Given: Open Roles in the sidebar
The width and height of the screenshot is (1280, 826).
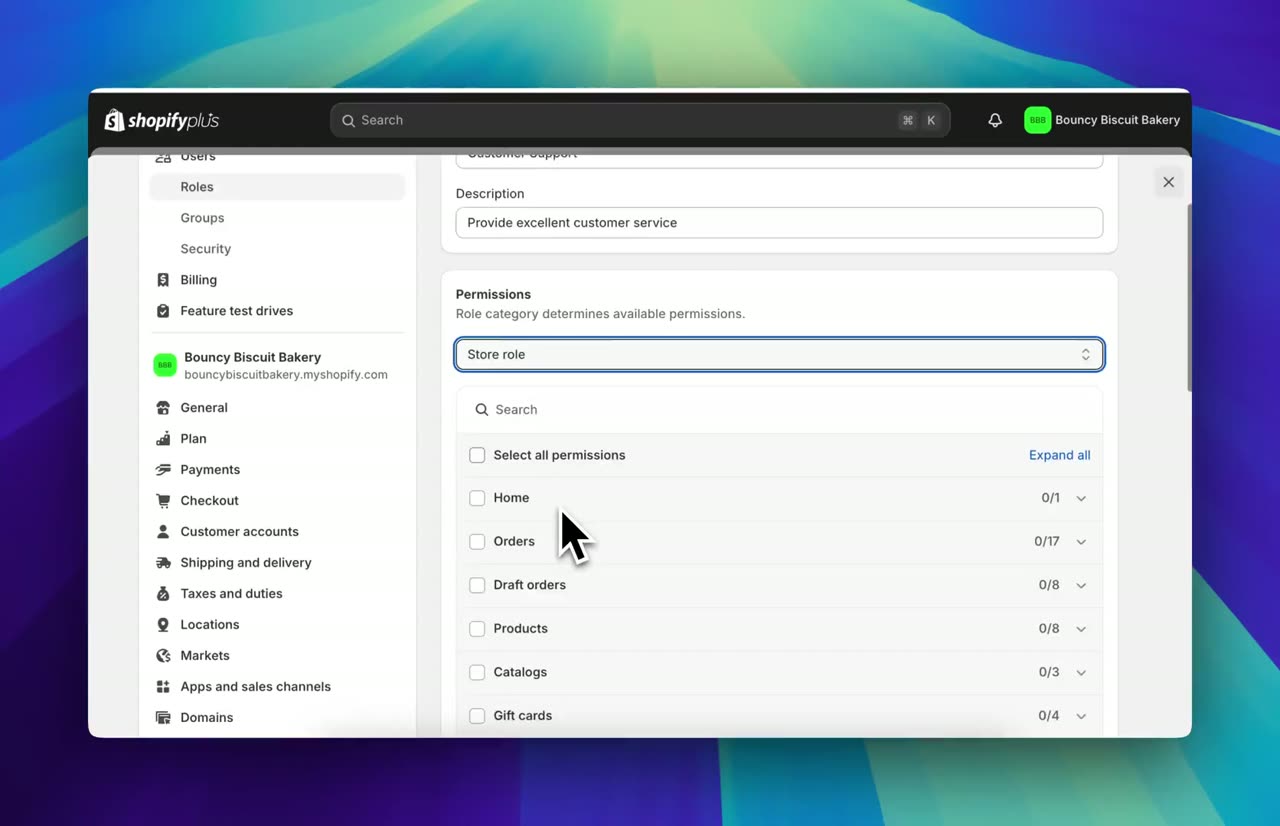Looking at the screenshot, I should click(x=277, y=187).
